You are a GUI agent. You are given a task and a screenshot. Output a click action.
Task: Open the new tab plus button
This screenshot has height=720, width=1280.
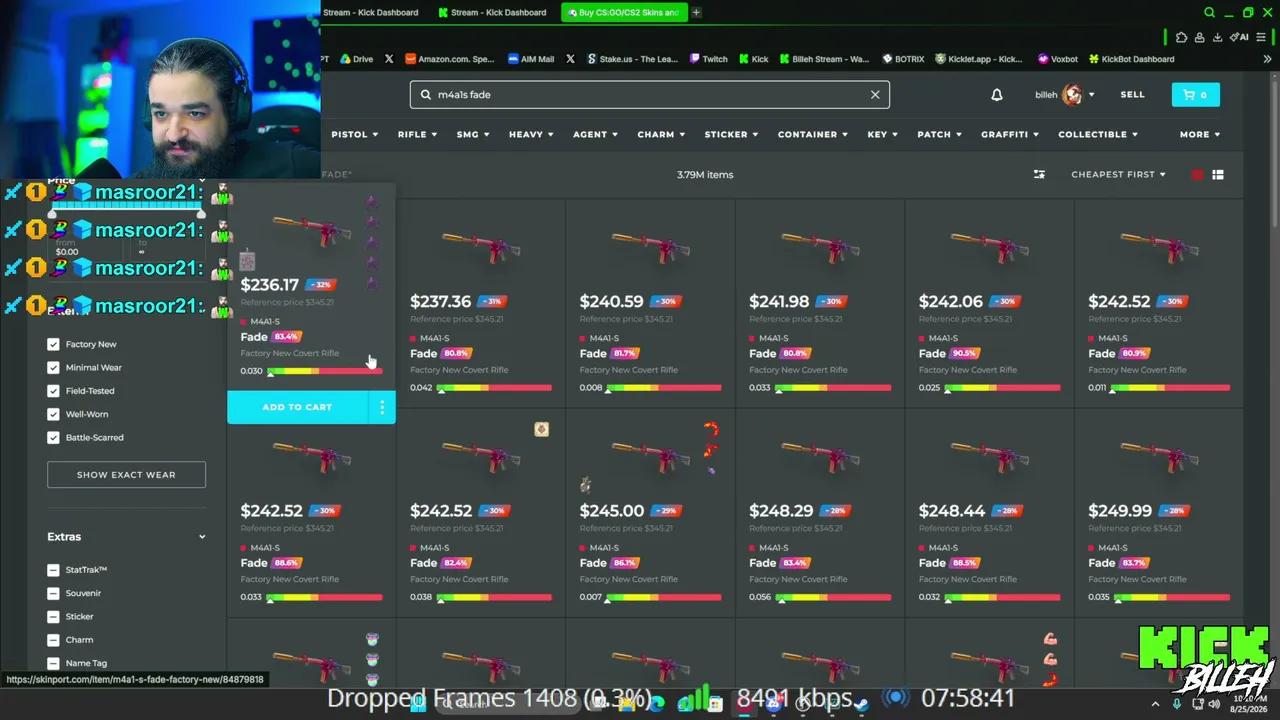(696, 12)
